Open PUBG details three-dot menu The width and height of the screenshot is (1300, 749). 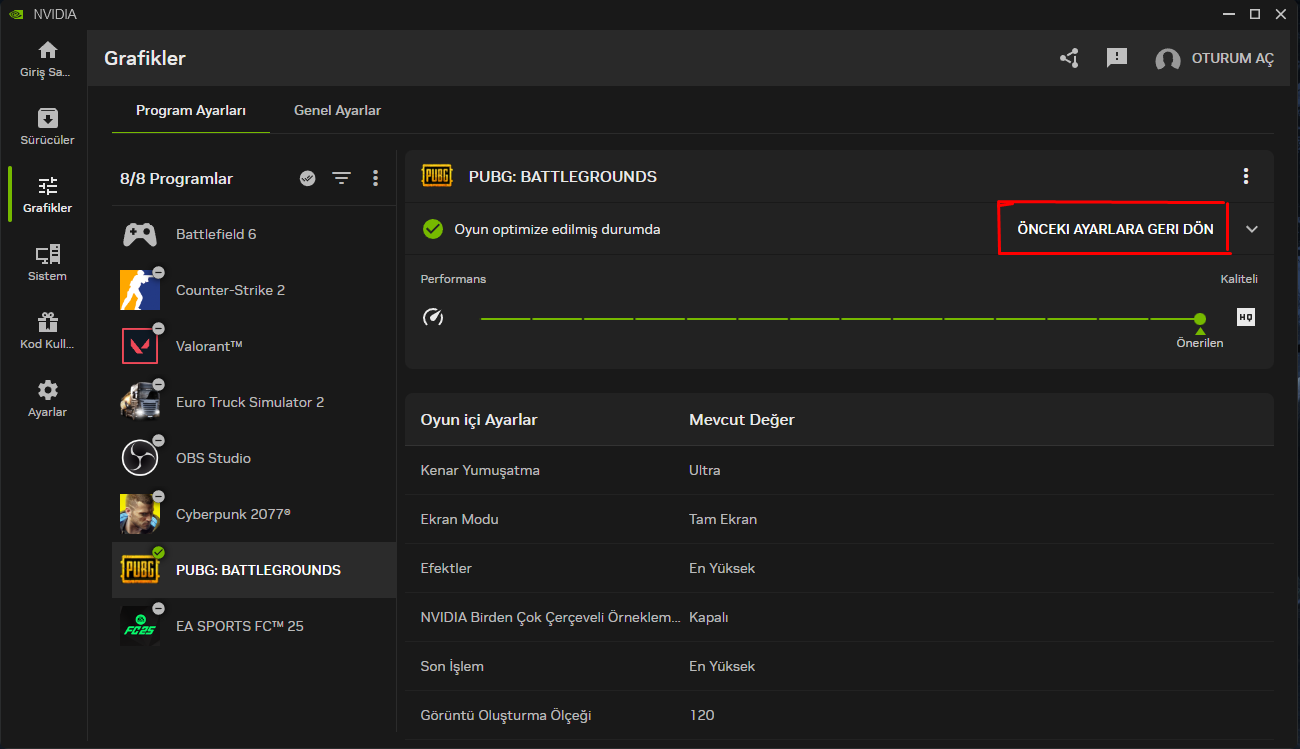[x=1246, y=176]
